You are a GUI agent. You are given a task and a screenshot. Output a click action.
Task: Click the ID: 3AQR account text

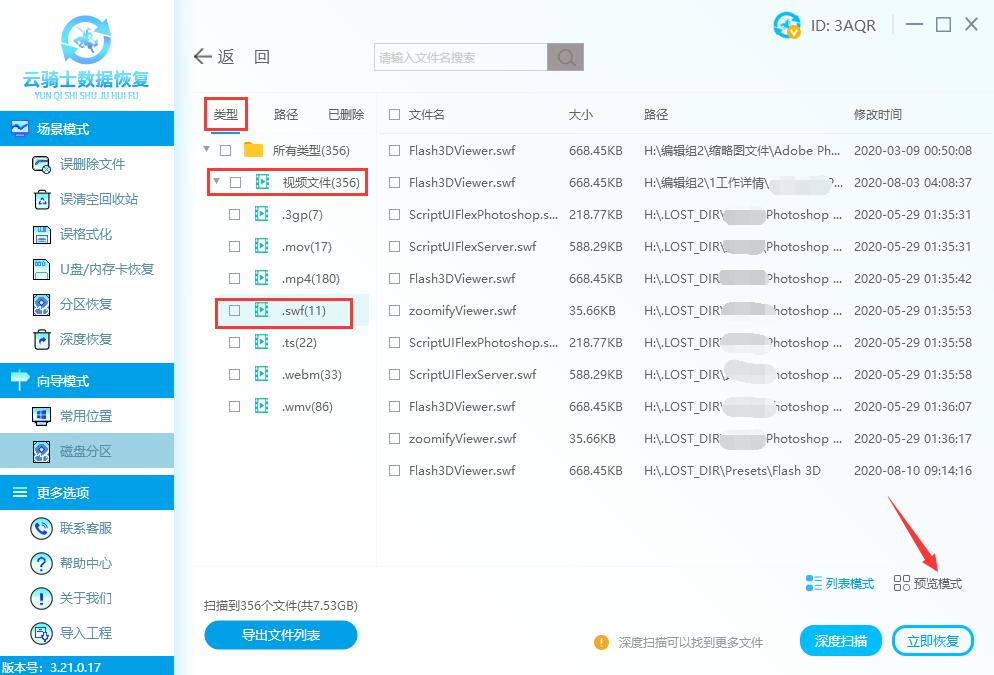[x=843, y=25]
